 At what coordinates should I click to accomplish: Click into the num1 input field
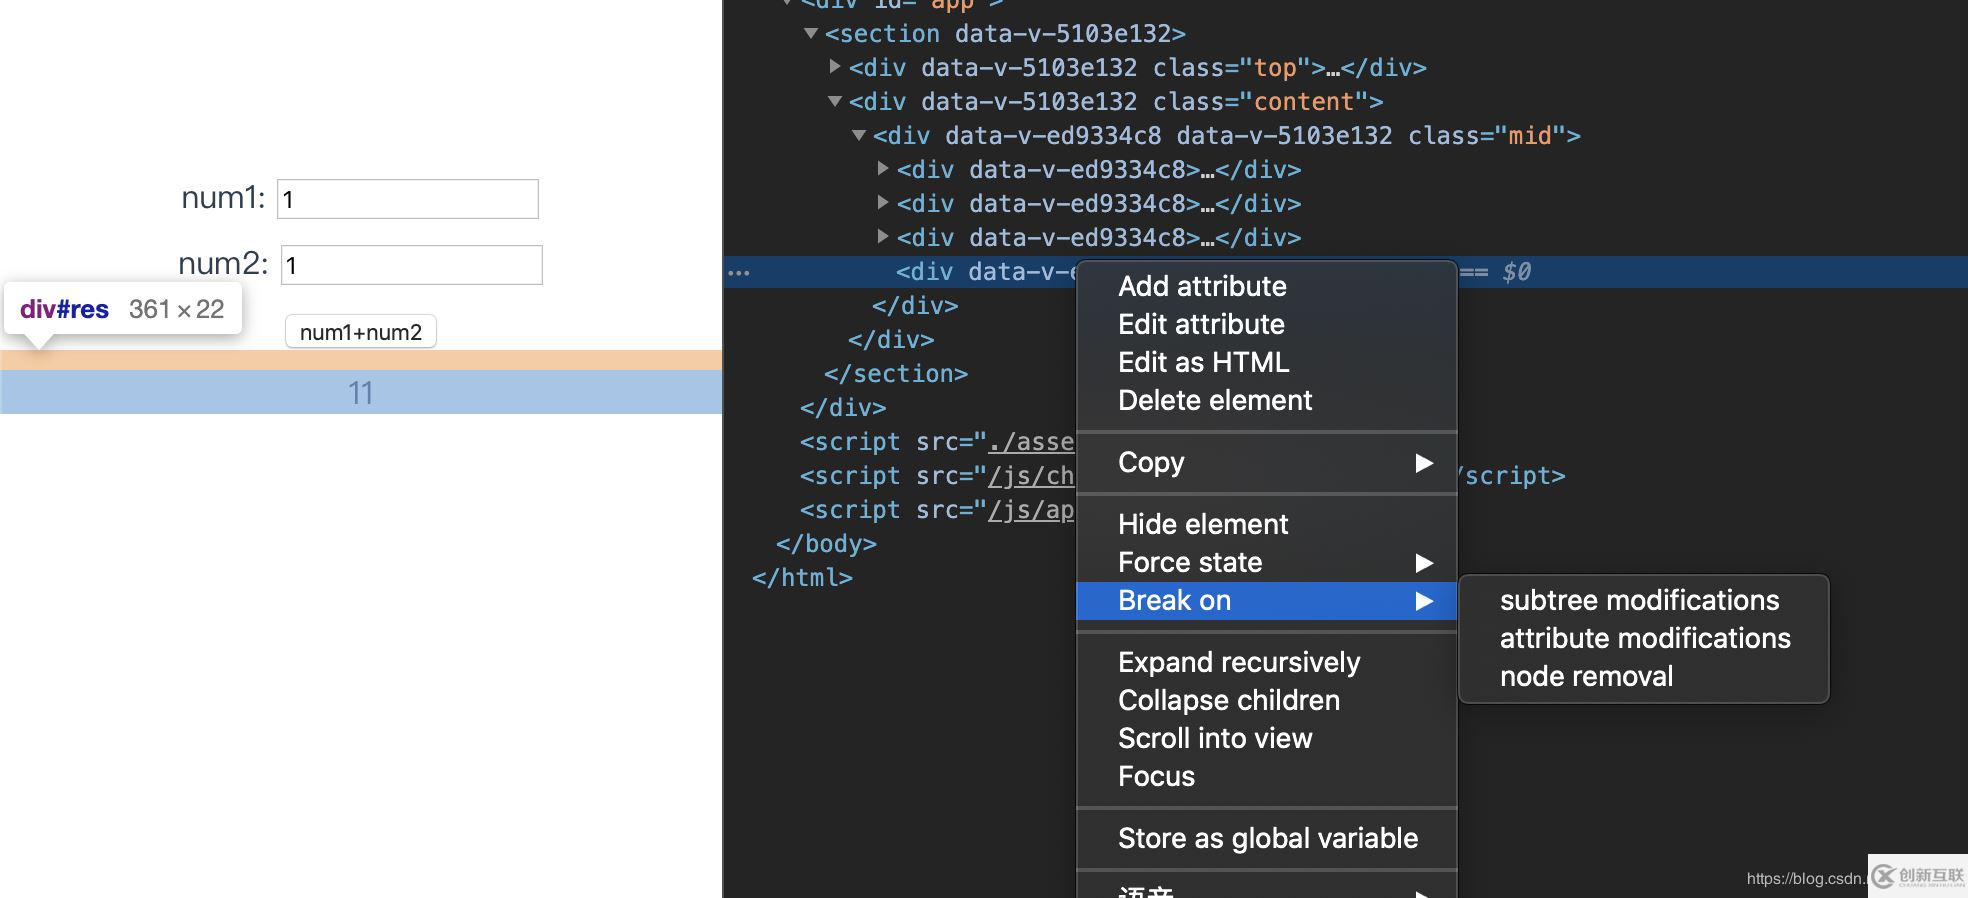click(x=408, y=199)
